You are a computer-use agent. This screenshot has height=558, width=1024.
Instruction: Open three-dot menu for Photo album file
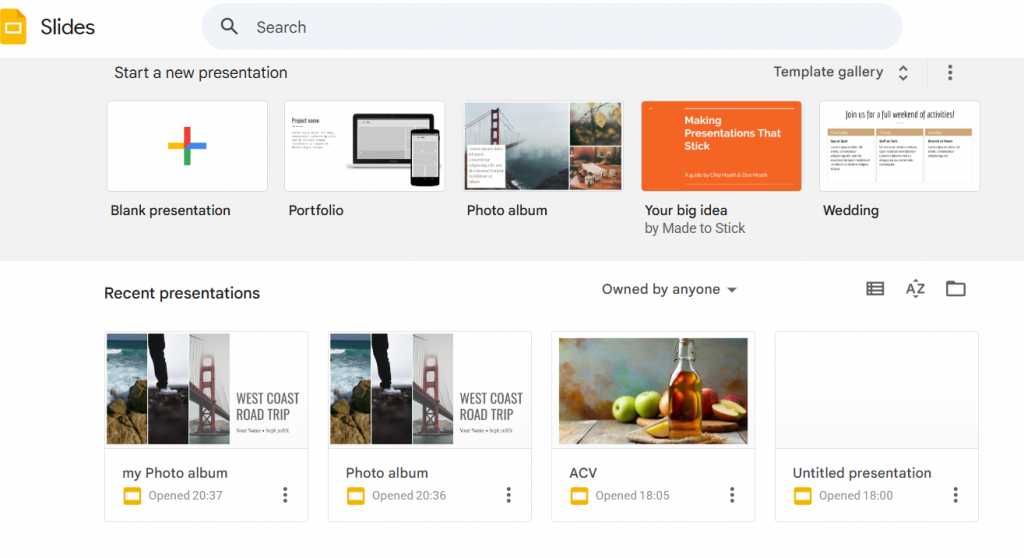[x=508, y=495]
